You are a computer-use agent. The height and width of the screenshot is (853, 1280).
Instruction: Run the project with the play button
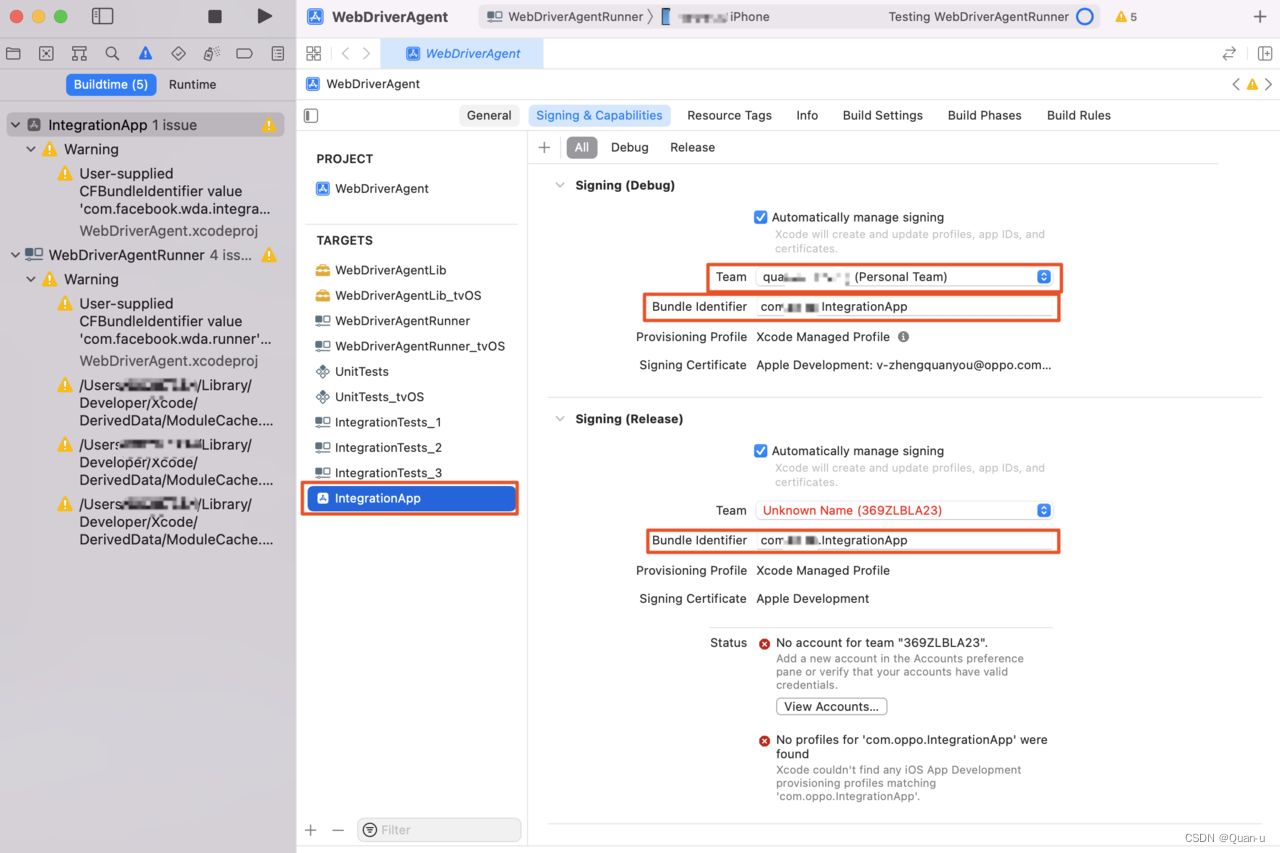point(264,16)
